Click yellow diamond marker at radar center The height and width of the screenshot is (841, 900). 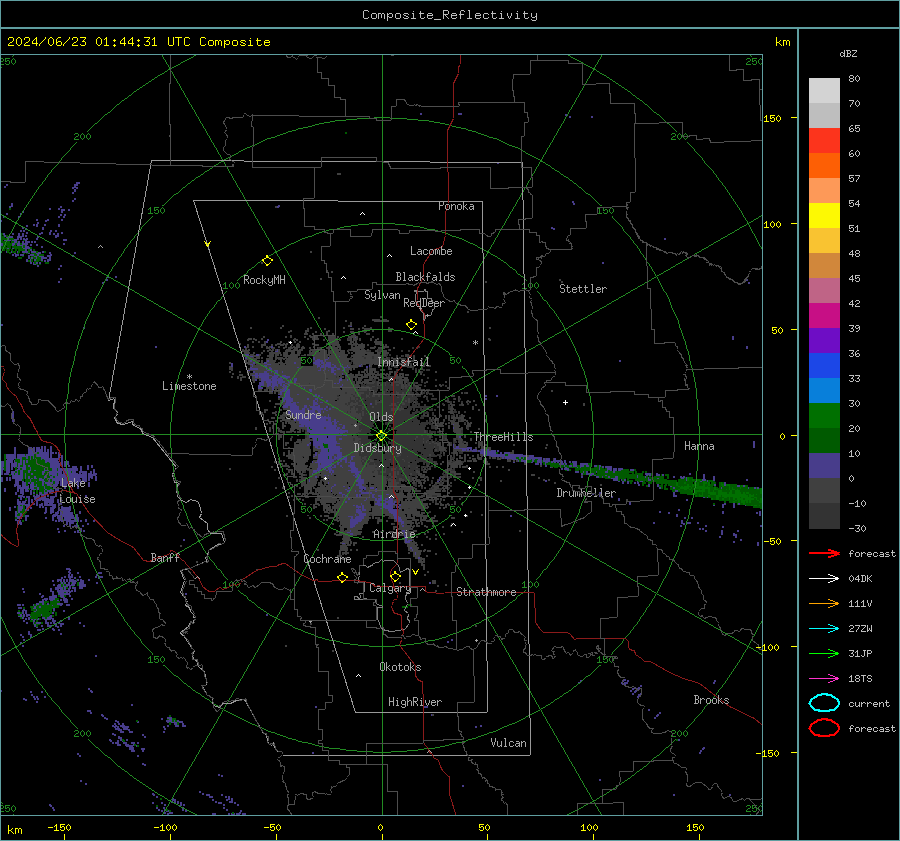click(x=382, y=435)
